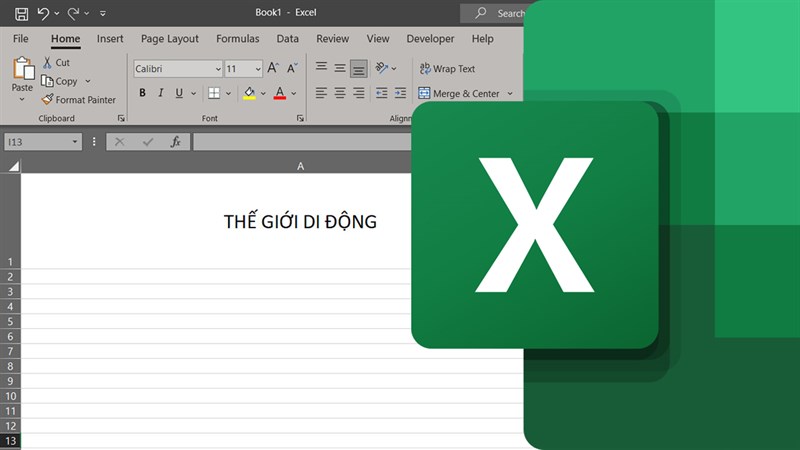Screen dimensions: 800x450
Task: Toggle Italic formatting
Action: (x=161, y=93)
